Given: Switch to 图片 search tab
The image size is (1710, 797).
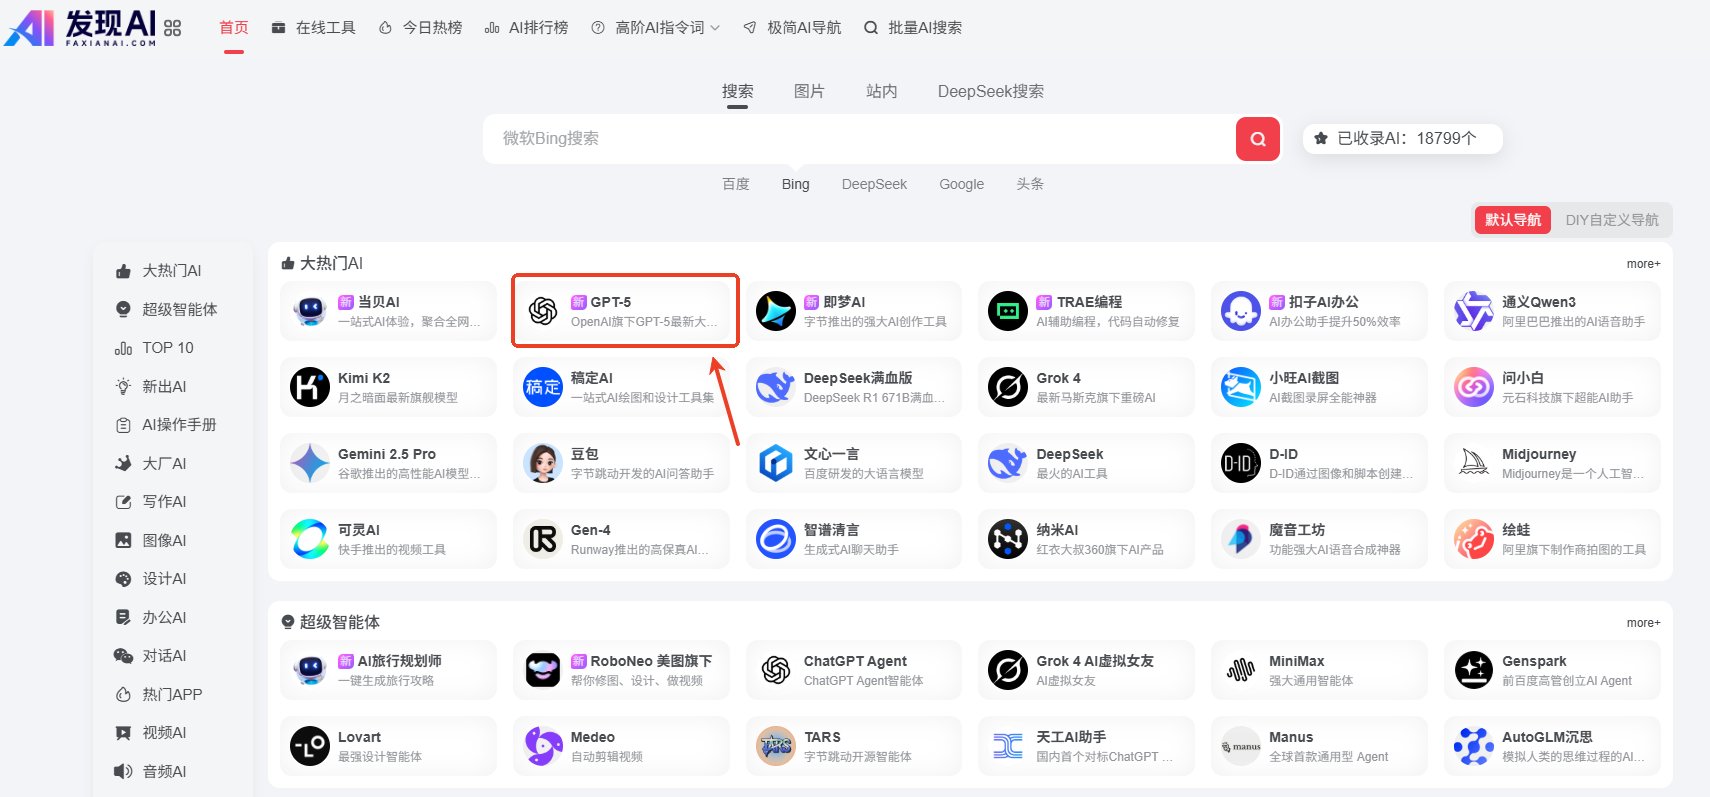Looking at the screenshot, I should [809, 91].
